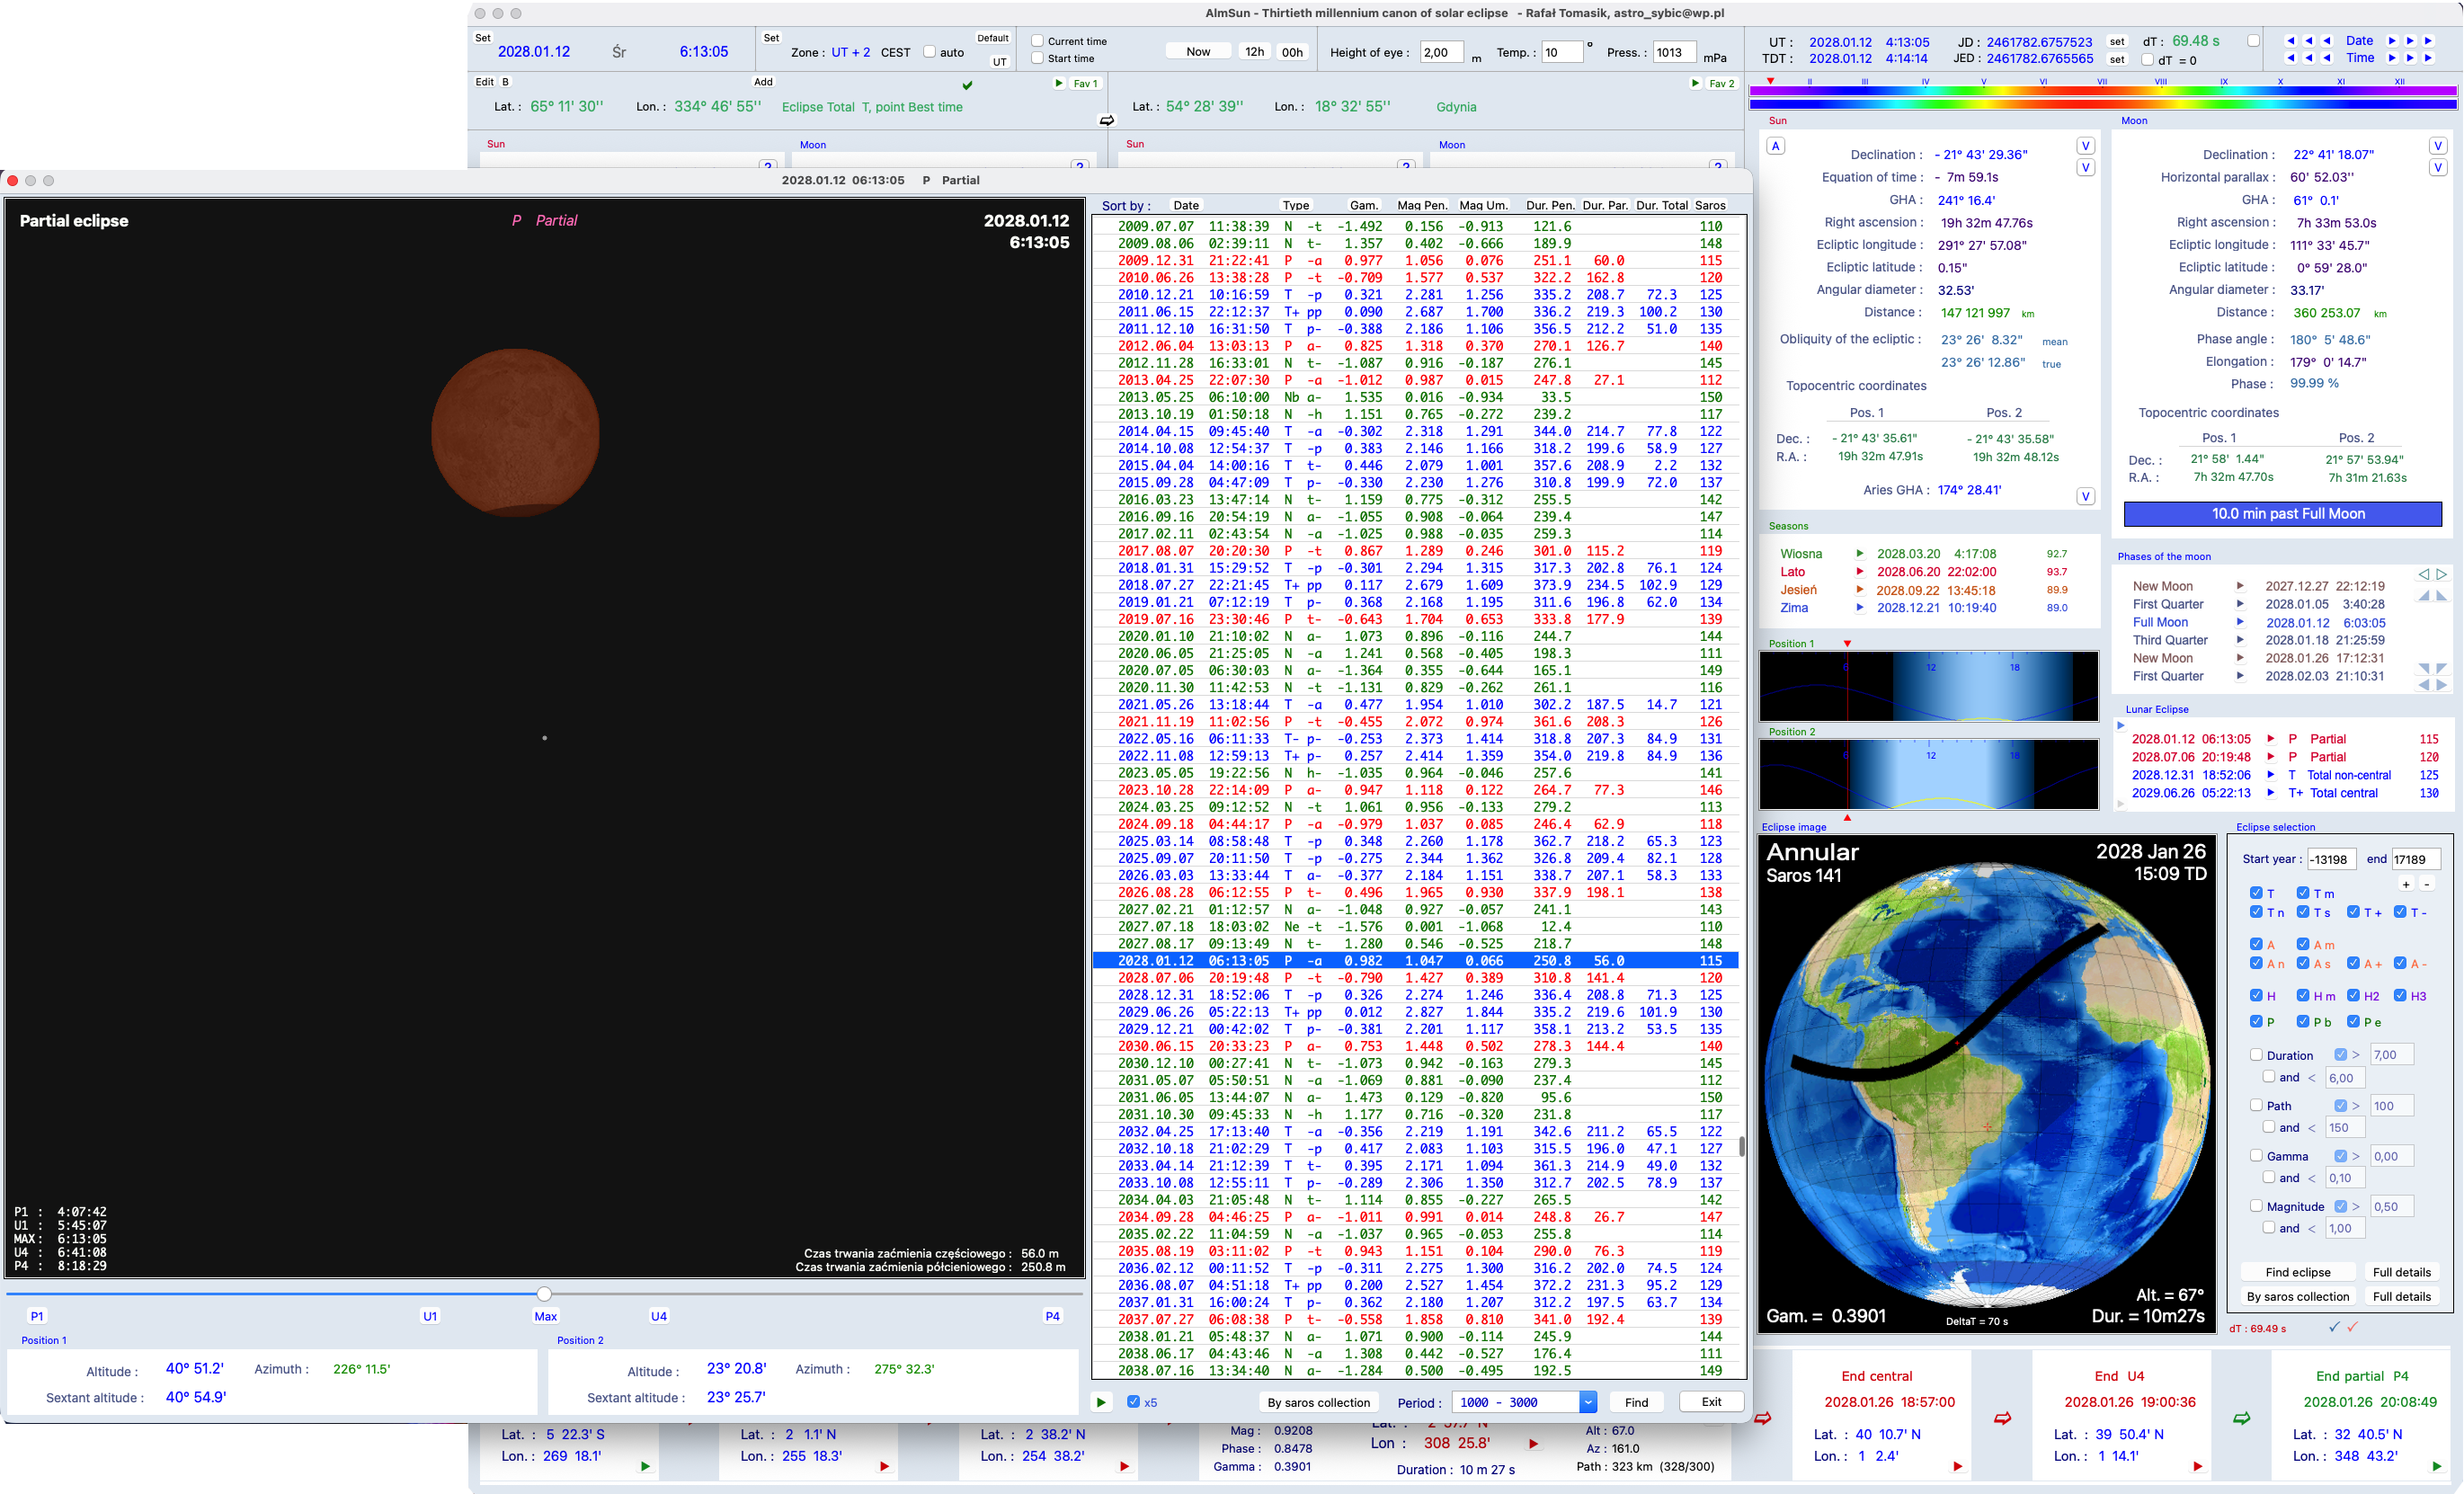Click play arrow next to Fav 2
The height and width of the screenshot is (1494, 2464).
(1695, 83)
